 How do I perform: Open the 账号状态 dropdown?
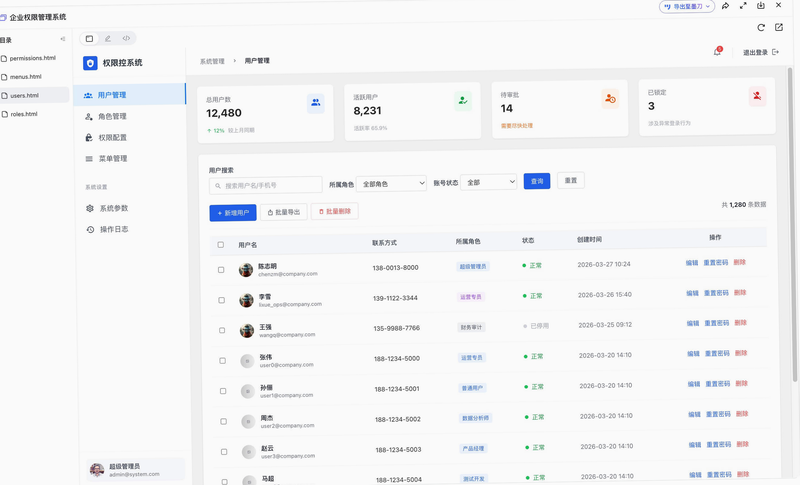tap(489, 182)
